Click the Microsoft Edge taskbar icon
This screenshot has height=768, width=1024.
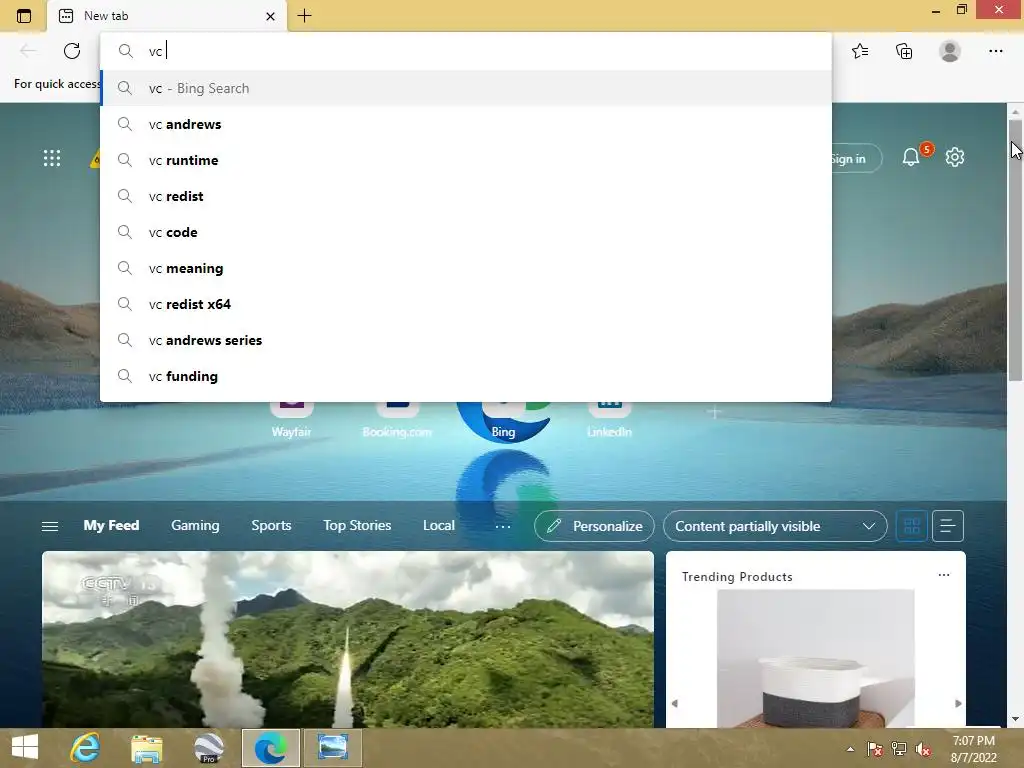click(x=270, y=748)
